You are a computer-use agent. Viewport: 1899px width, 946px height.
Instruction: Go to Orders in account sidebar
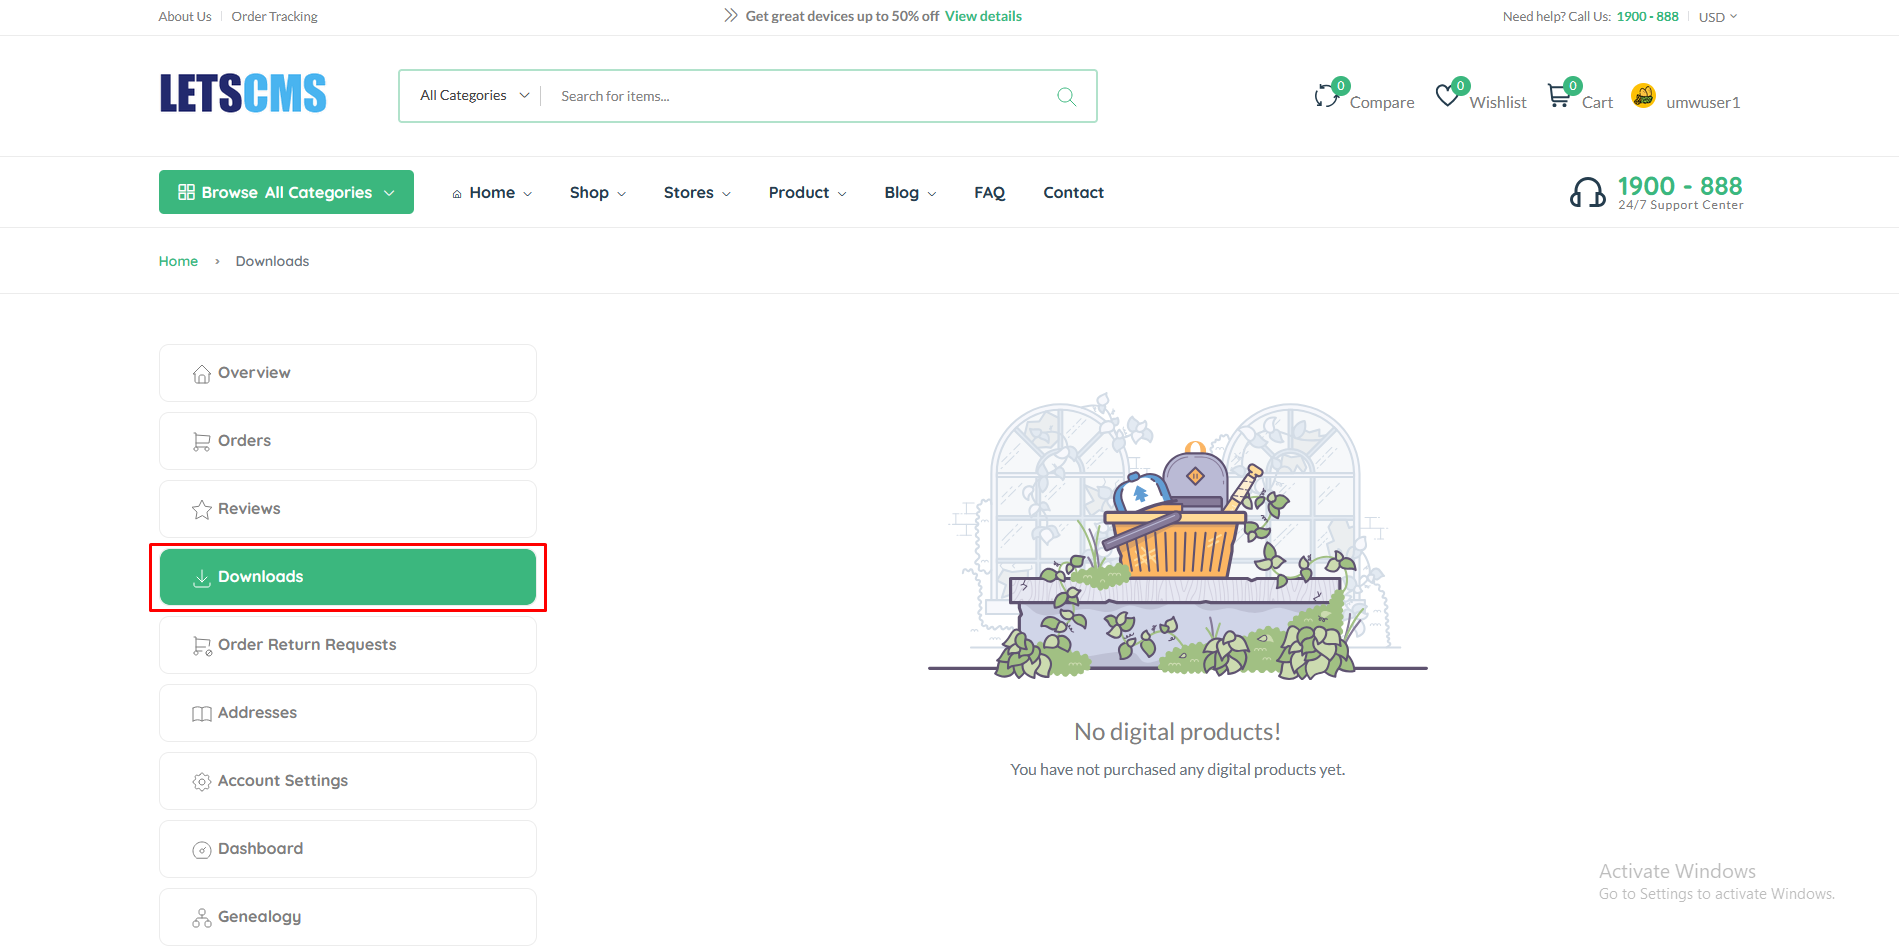point(244,441)
